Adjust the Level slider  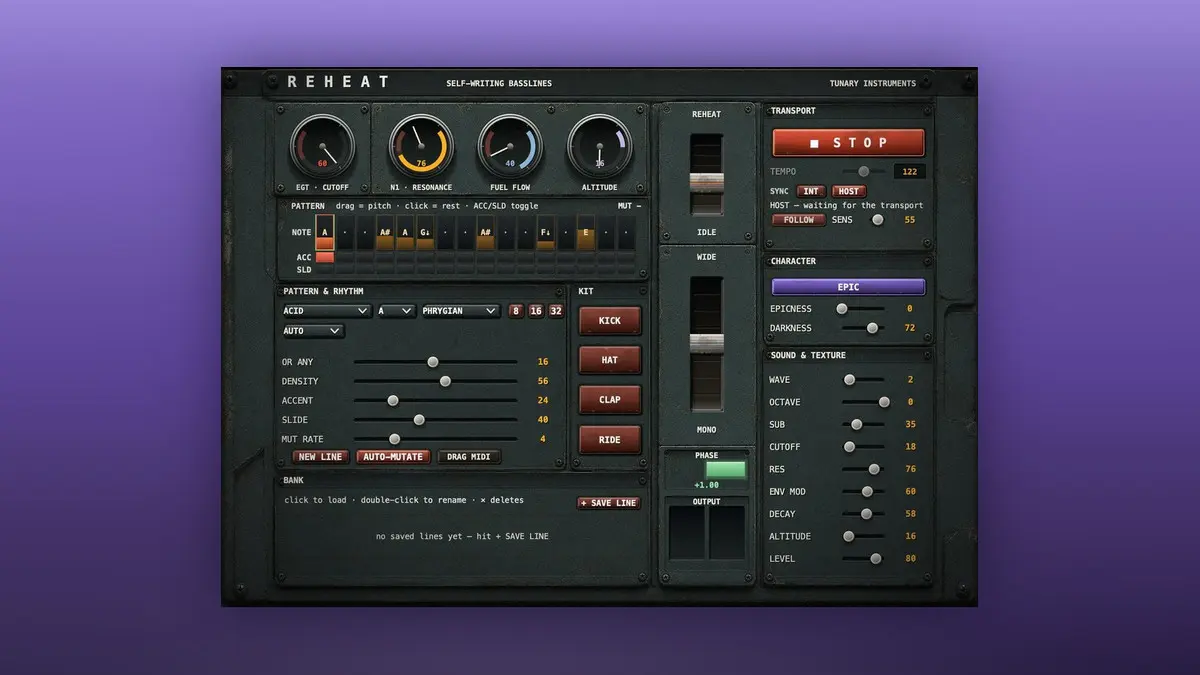pyautogui.click(x=864, y=559)
